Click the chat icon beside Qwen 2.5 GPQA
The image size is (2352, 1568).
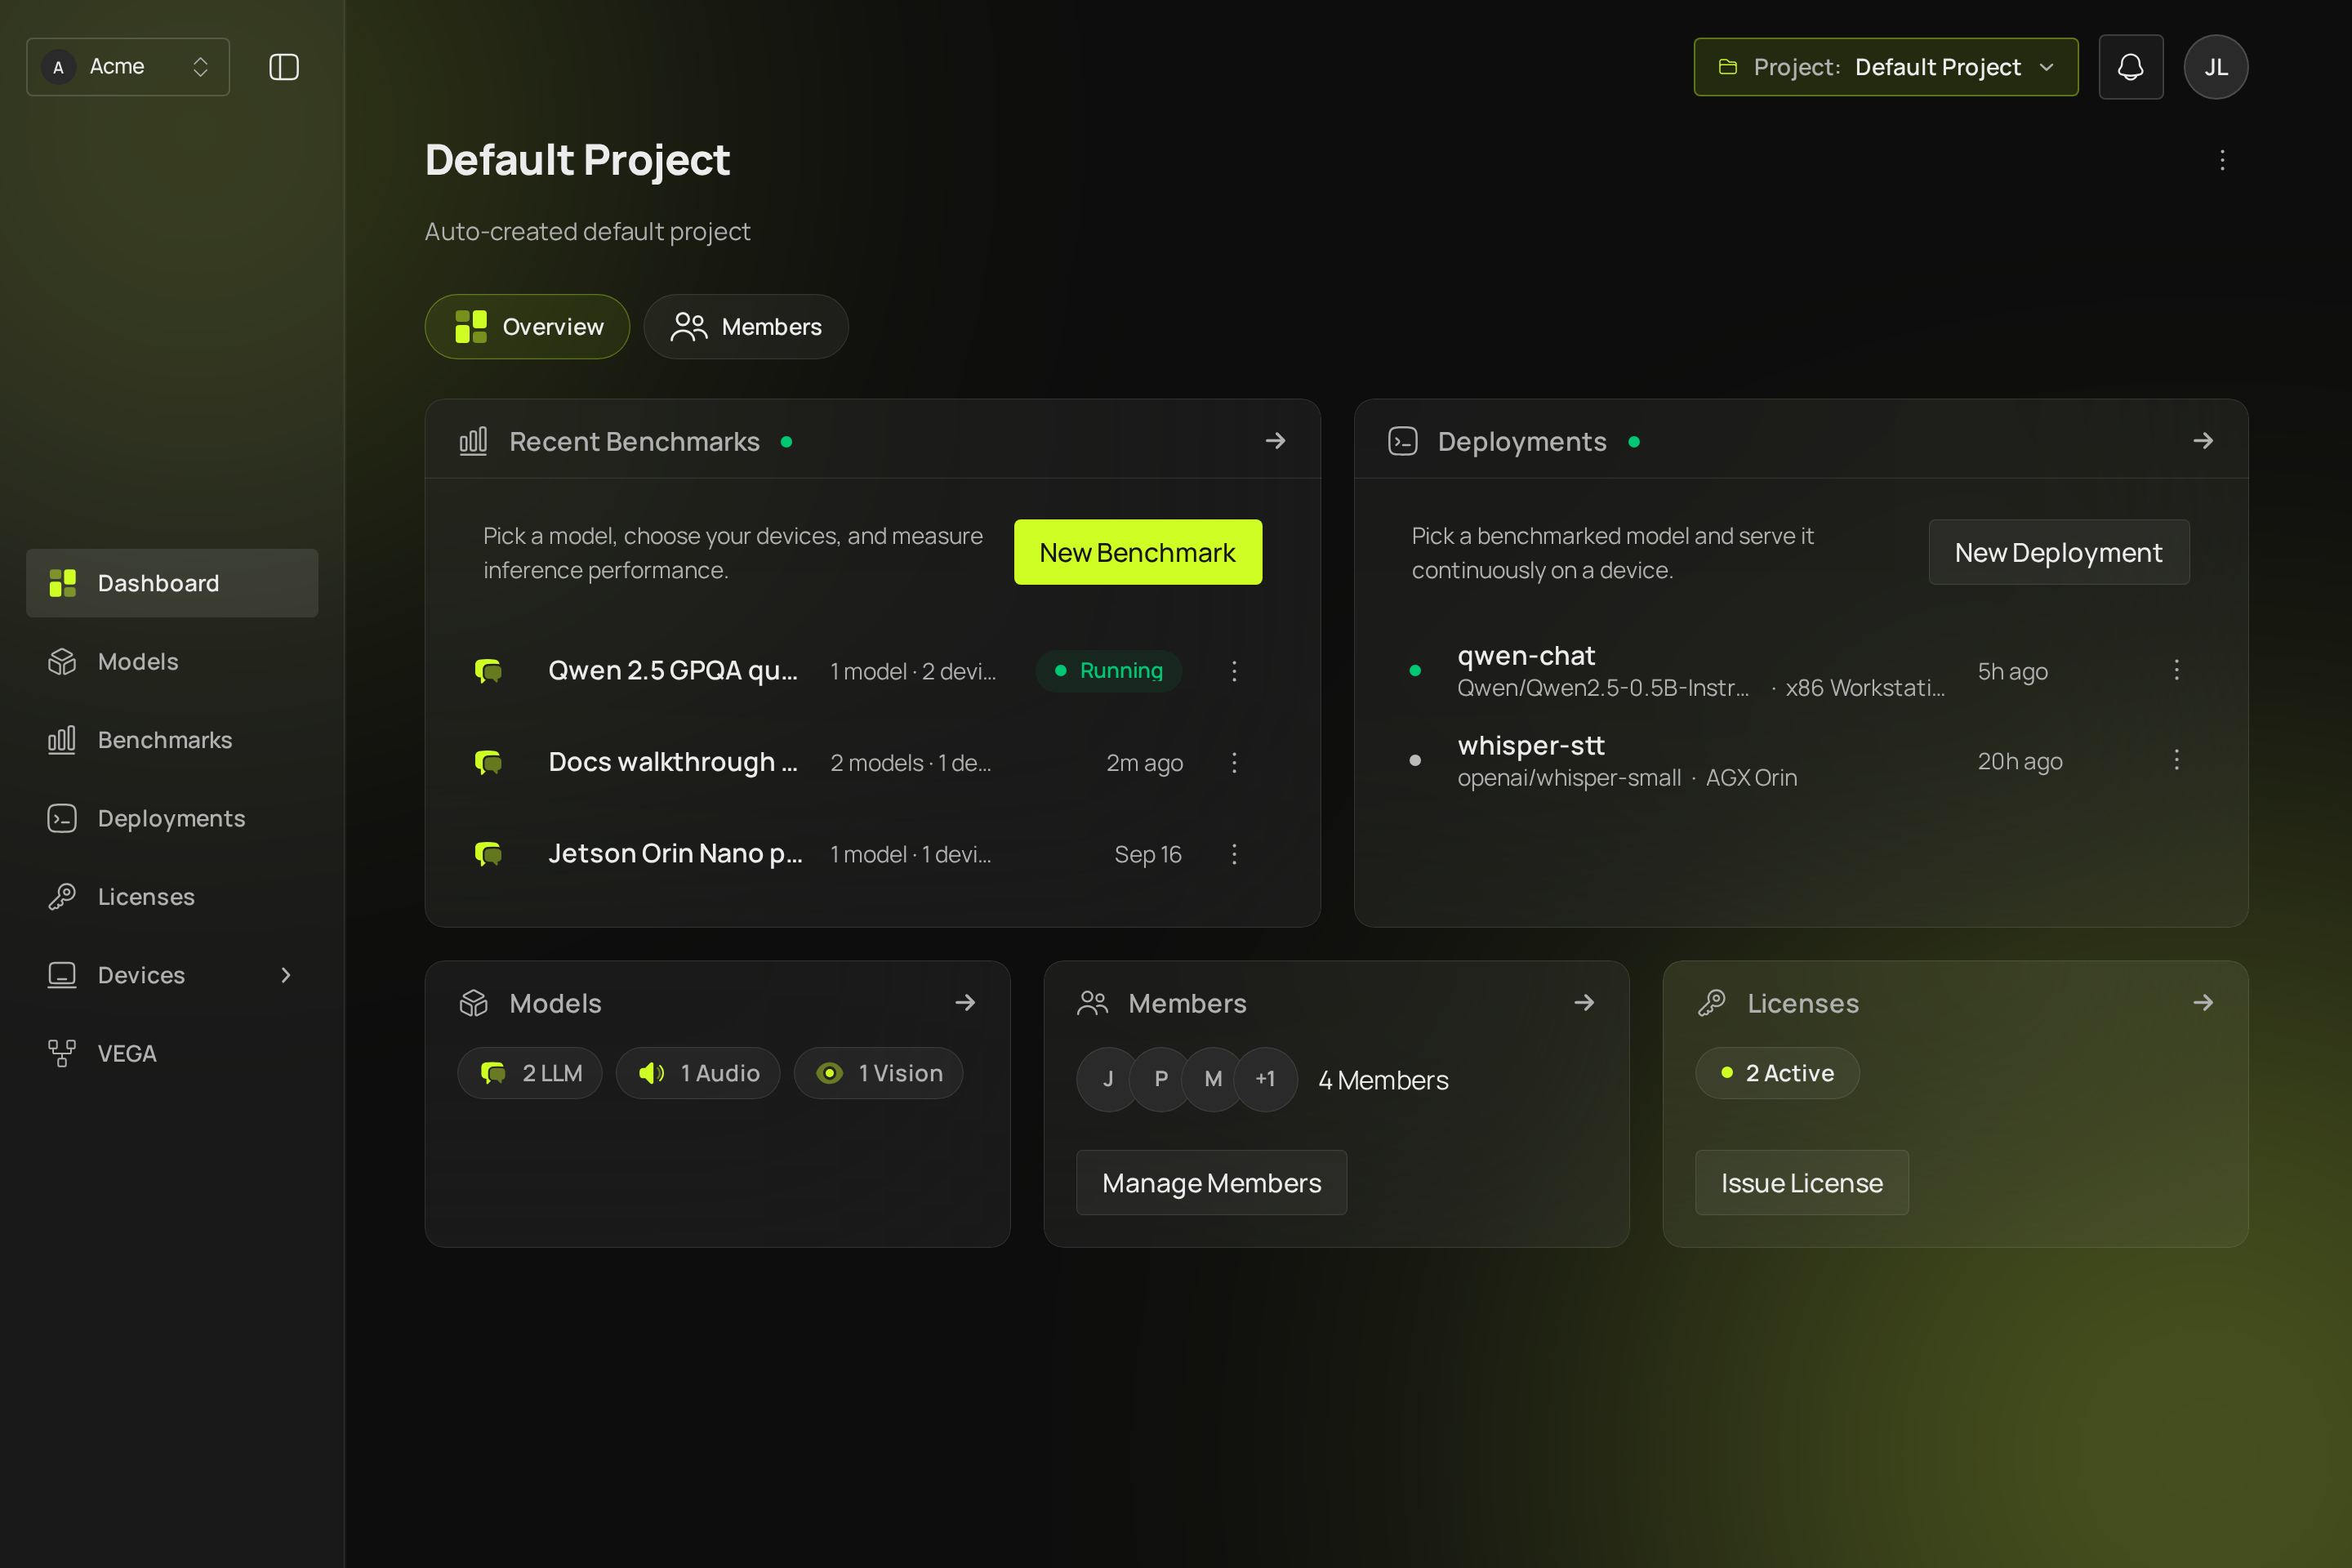pos(488,671)
